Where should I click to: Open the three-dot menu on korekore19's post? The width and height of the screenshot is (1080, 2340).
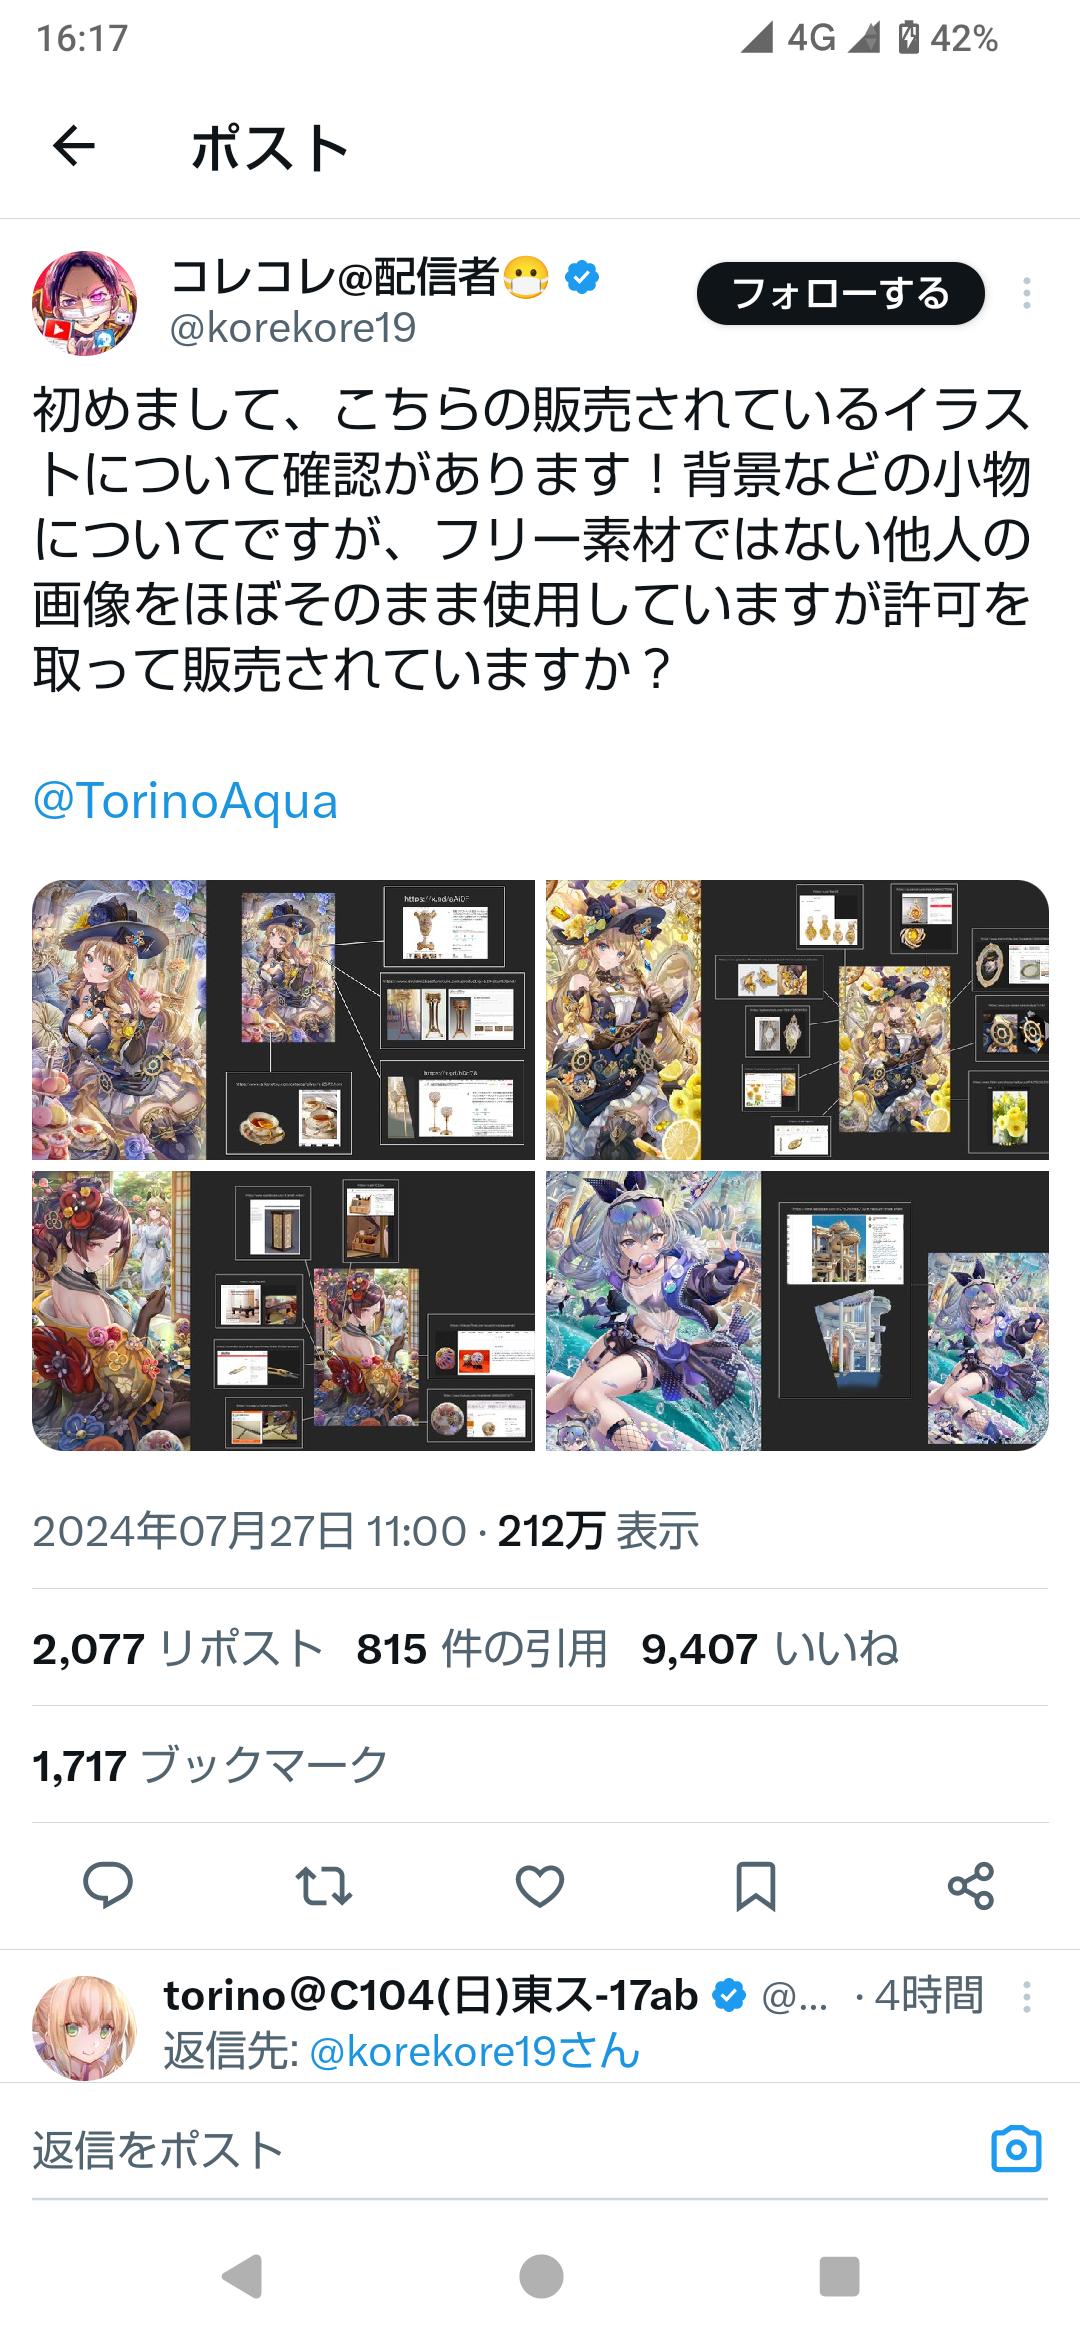pos(1027,293)
